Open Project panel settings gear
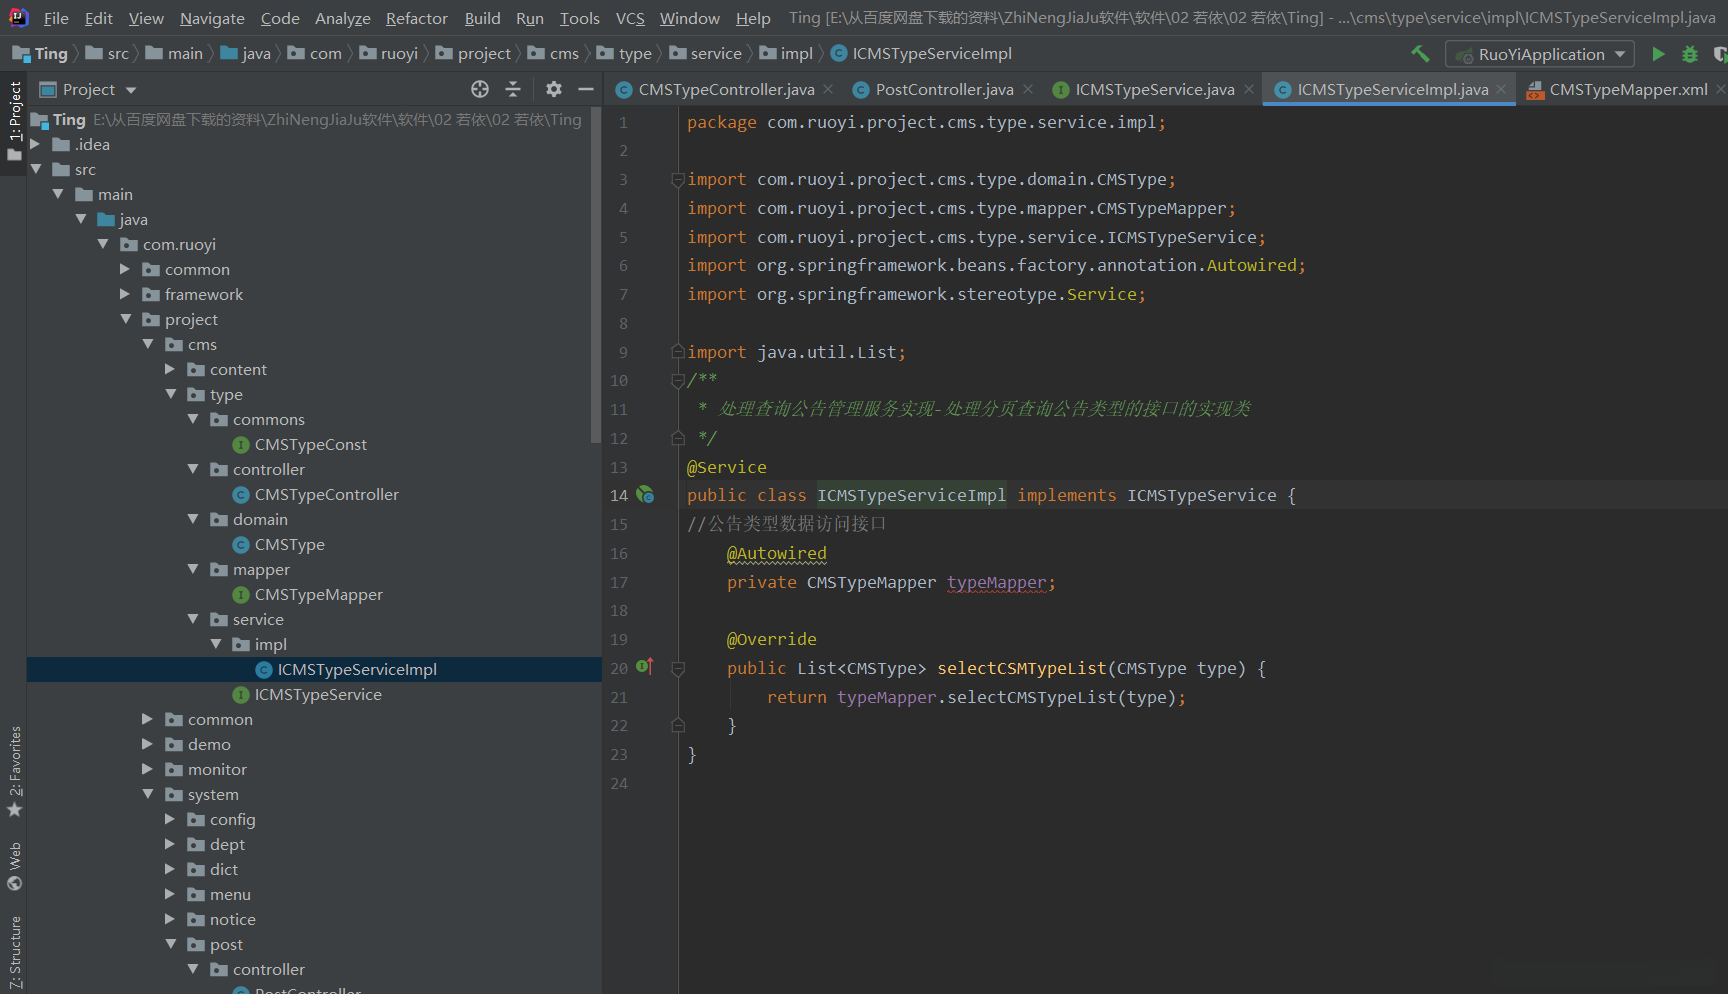The image size is (1728, 994). click(x=554, y=90)
